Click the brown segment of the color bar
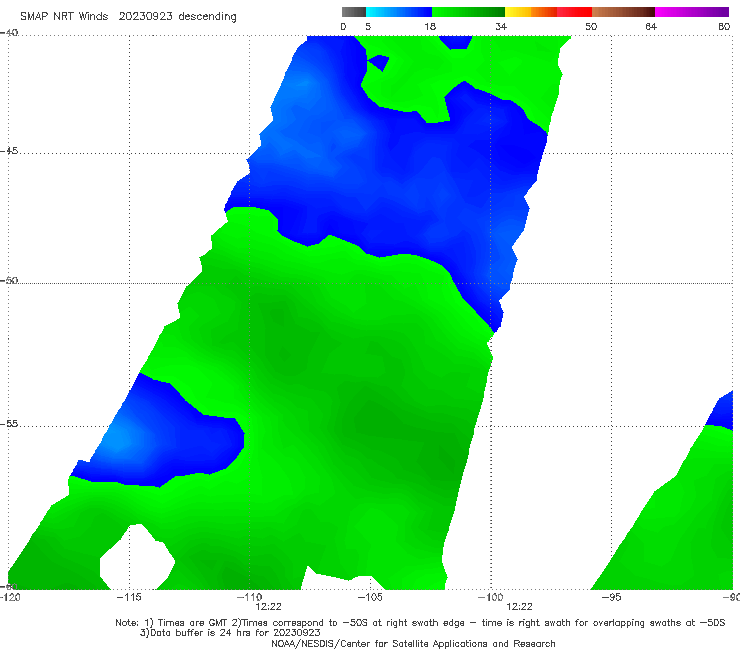Screen dimensions: 740x650 623,12
